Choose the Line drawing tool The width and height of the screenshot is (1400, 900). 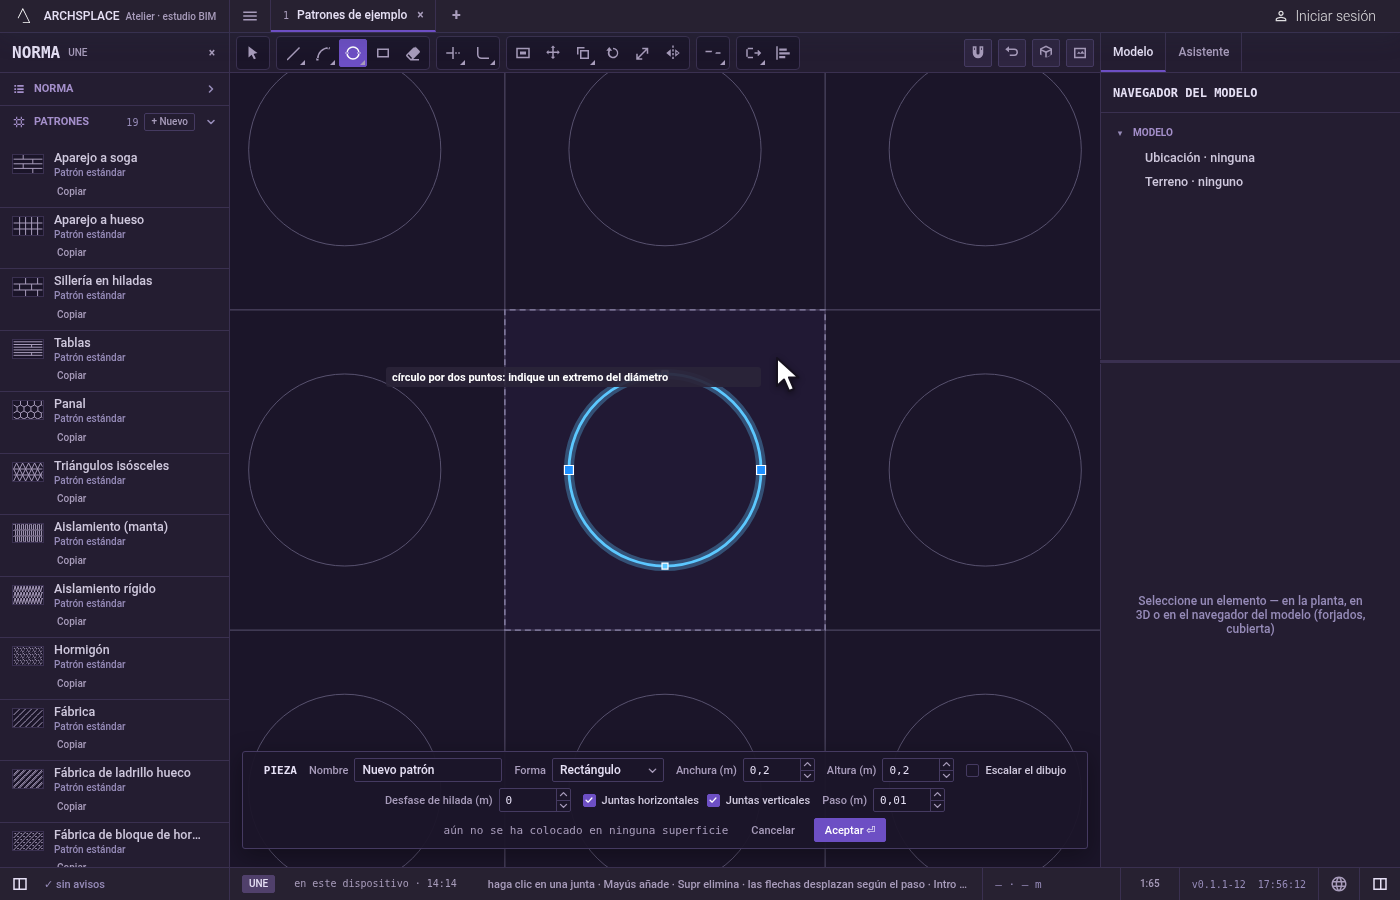[x=293, y=53]
